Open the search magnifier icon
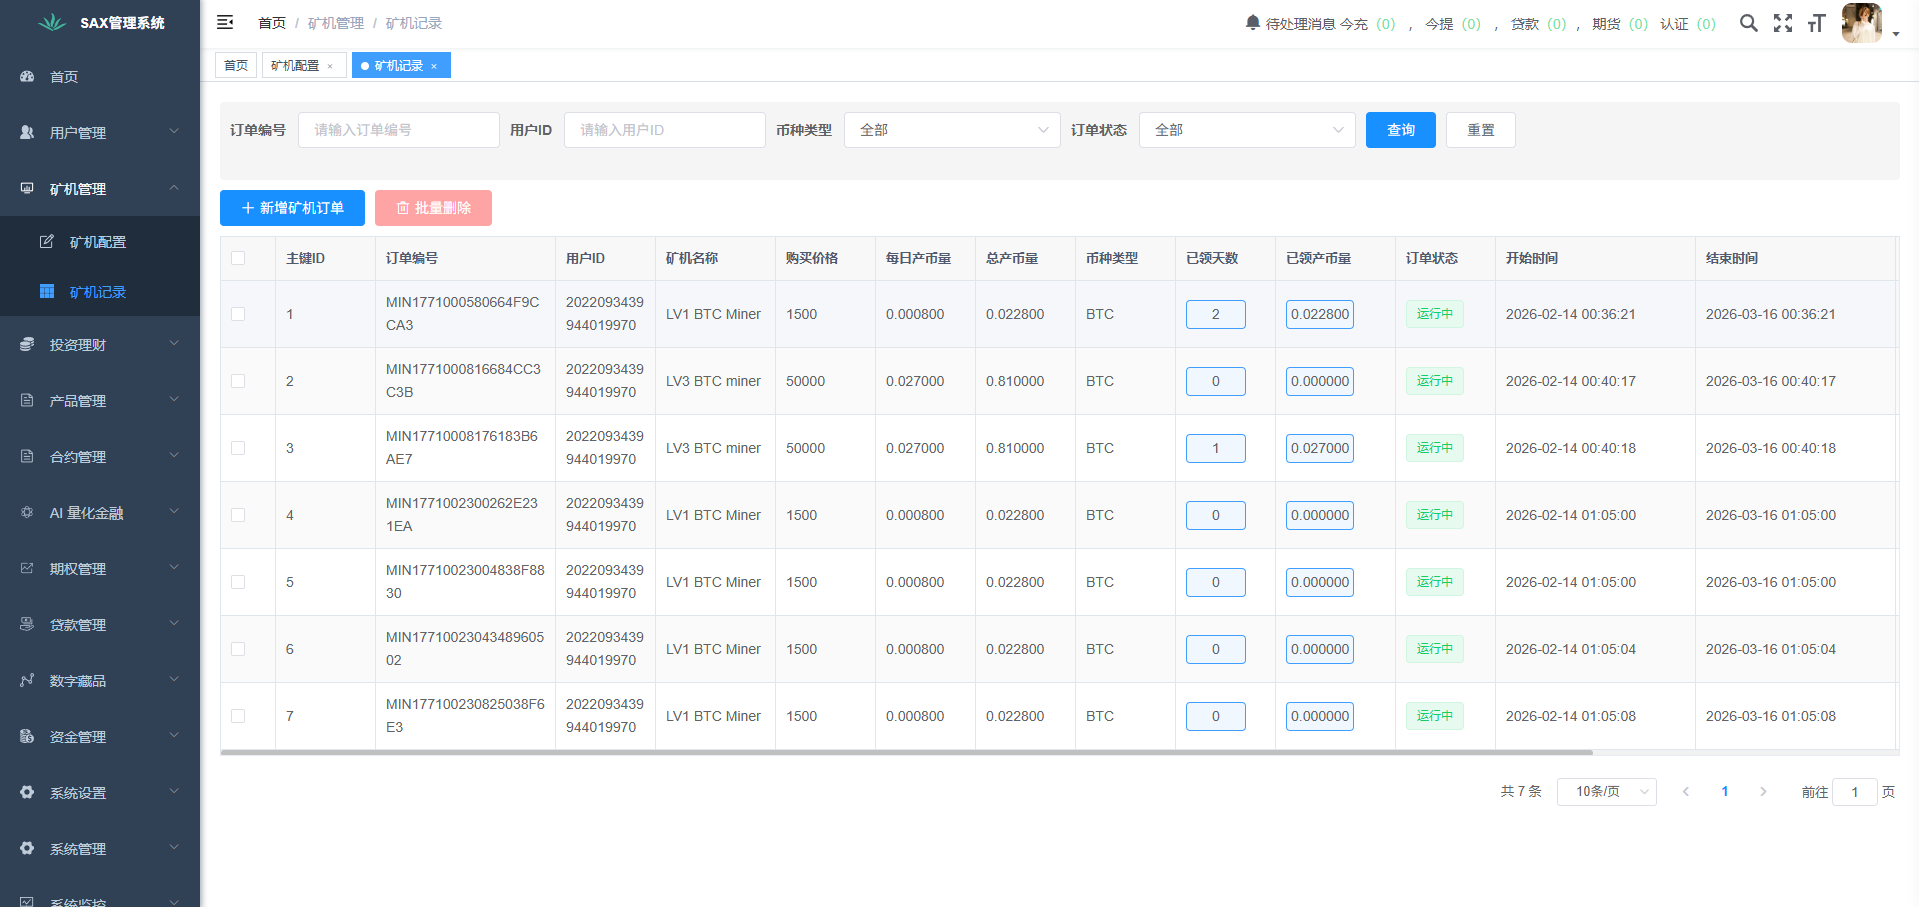 point(1748,23)
